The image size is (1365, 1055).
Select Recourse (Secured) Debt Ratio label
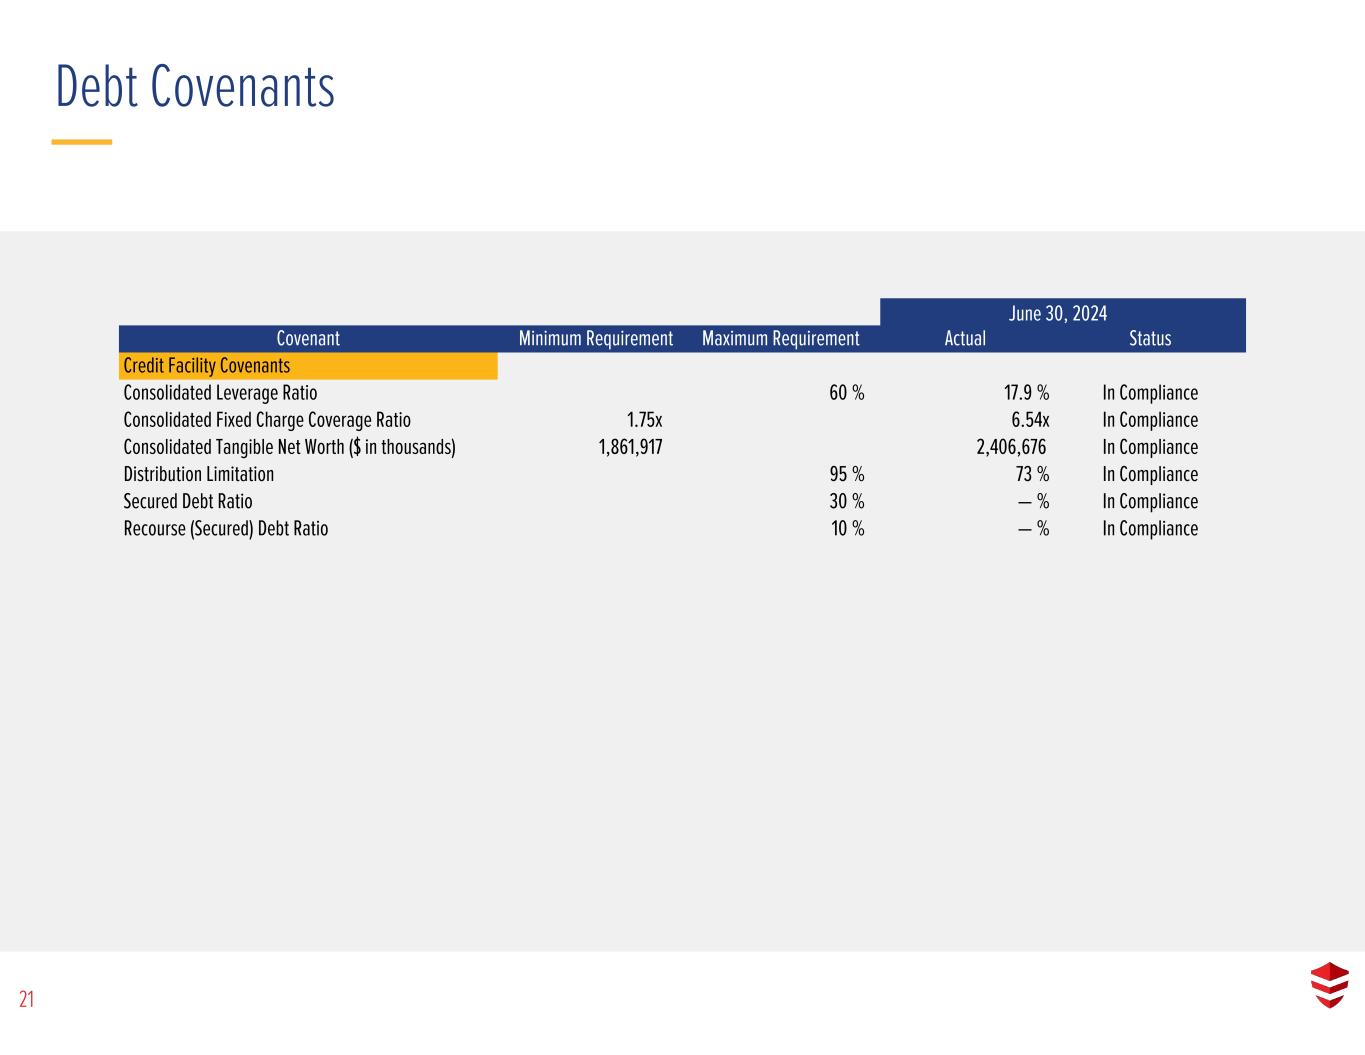(x=226, y=528)
